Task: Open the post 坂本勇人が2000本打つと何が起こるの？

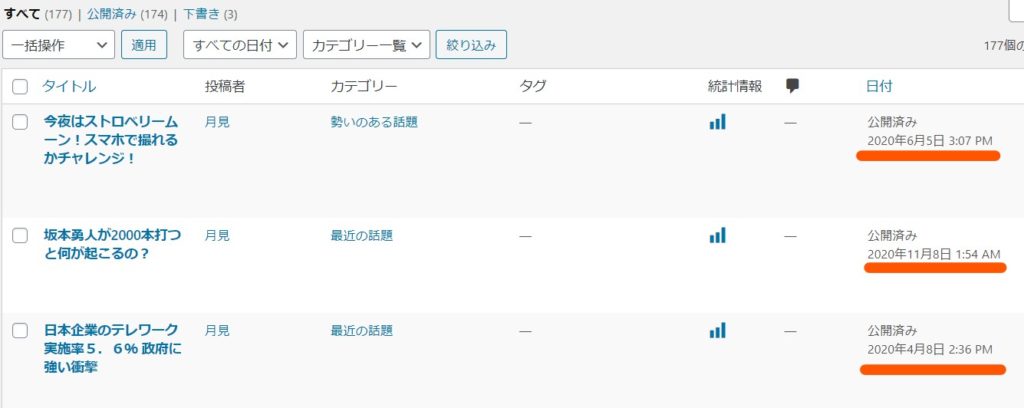Action: coord(112,244)
